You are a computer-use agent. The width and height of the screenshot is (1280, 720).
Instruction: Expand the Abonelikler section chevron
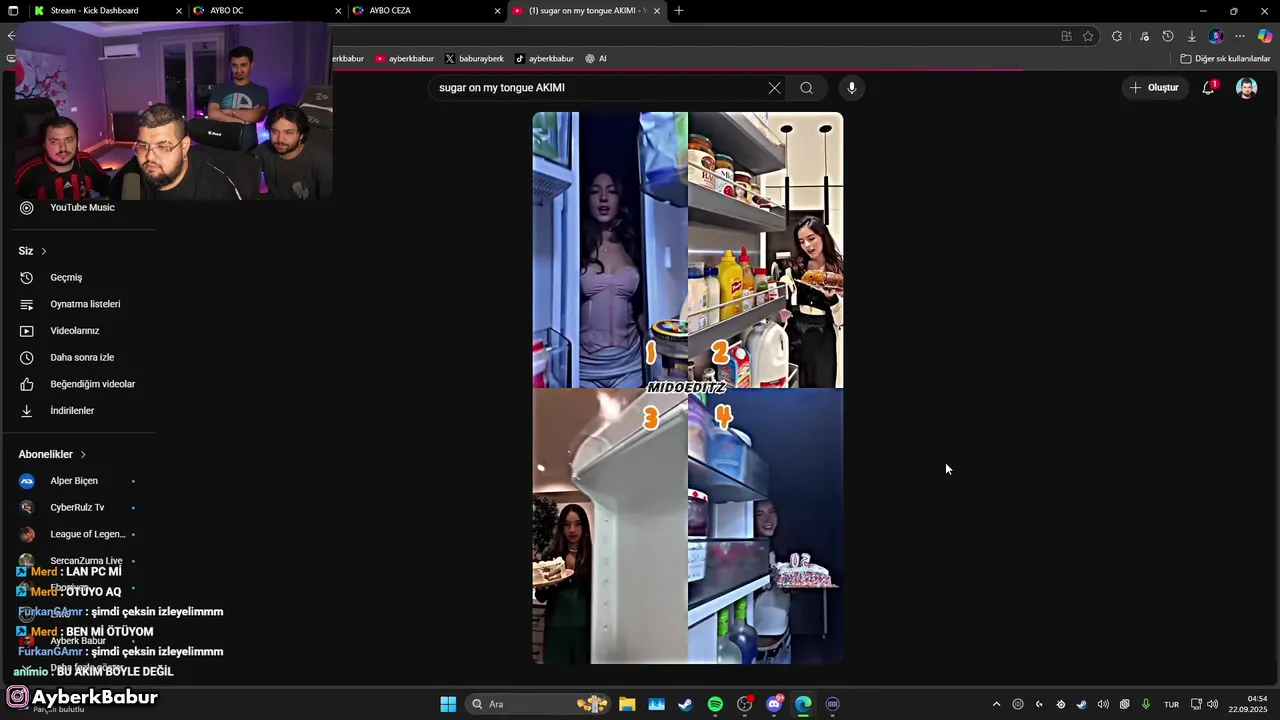[x=83, y=454]
